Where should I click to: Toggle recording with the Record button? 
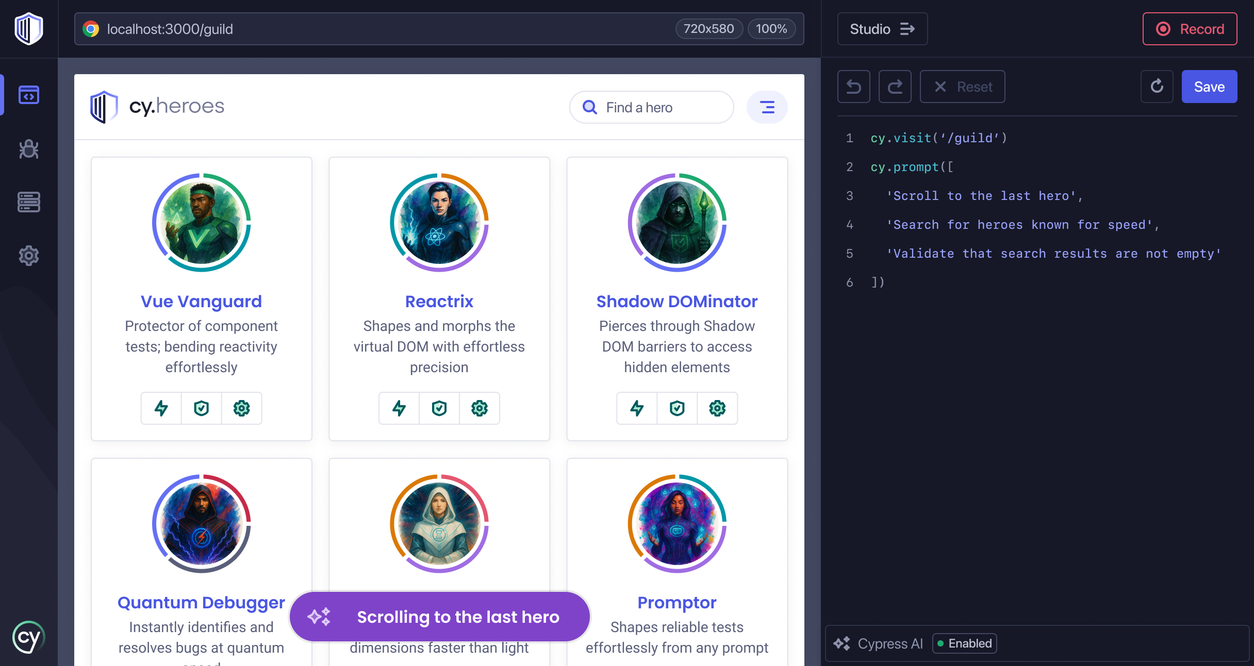pos(1189,28)
